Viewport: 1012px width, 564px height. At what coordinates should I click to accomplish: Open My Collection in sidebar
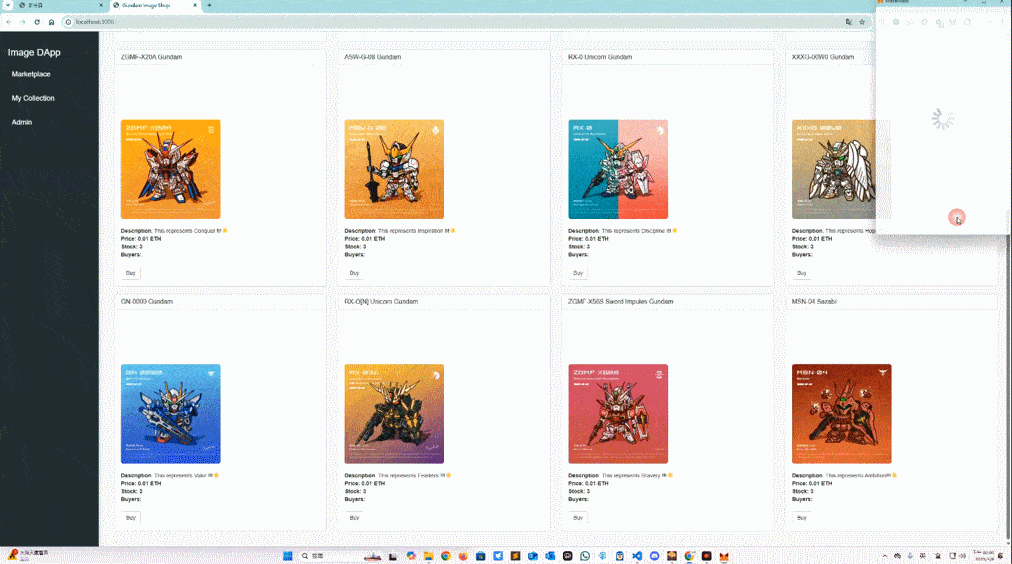coord(33,98)
